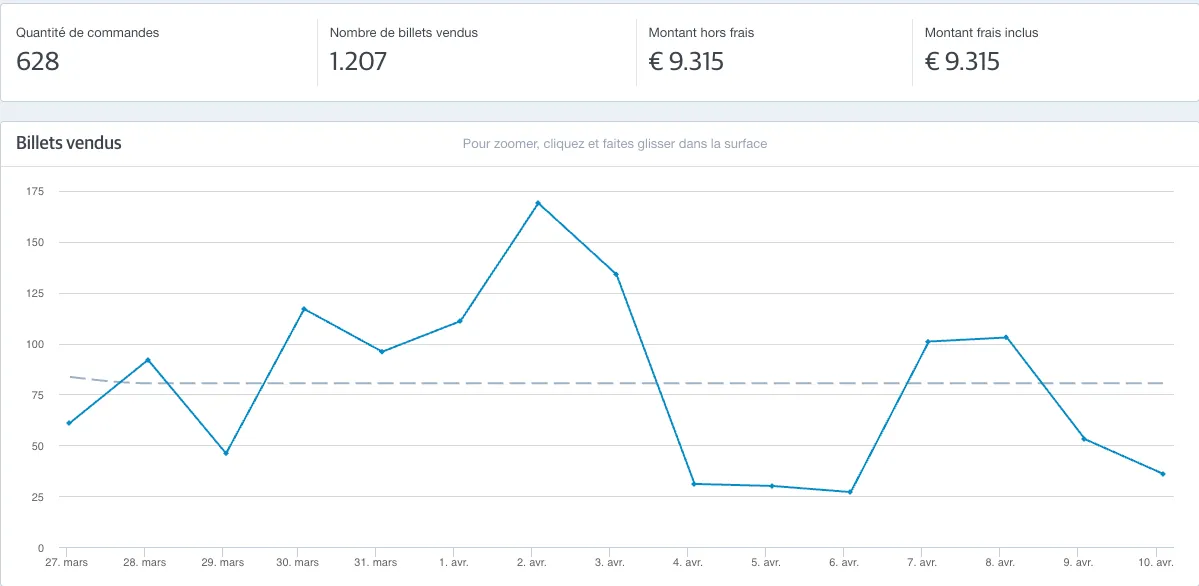
Task: Select the "Montant frais inclus" label
Action: coord(981,33)
